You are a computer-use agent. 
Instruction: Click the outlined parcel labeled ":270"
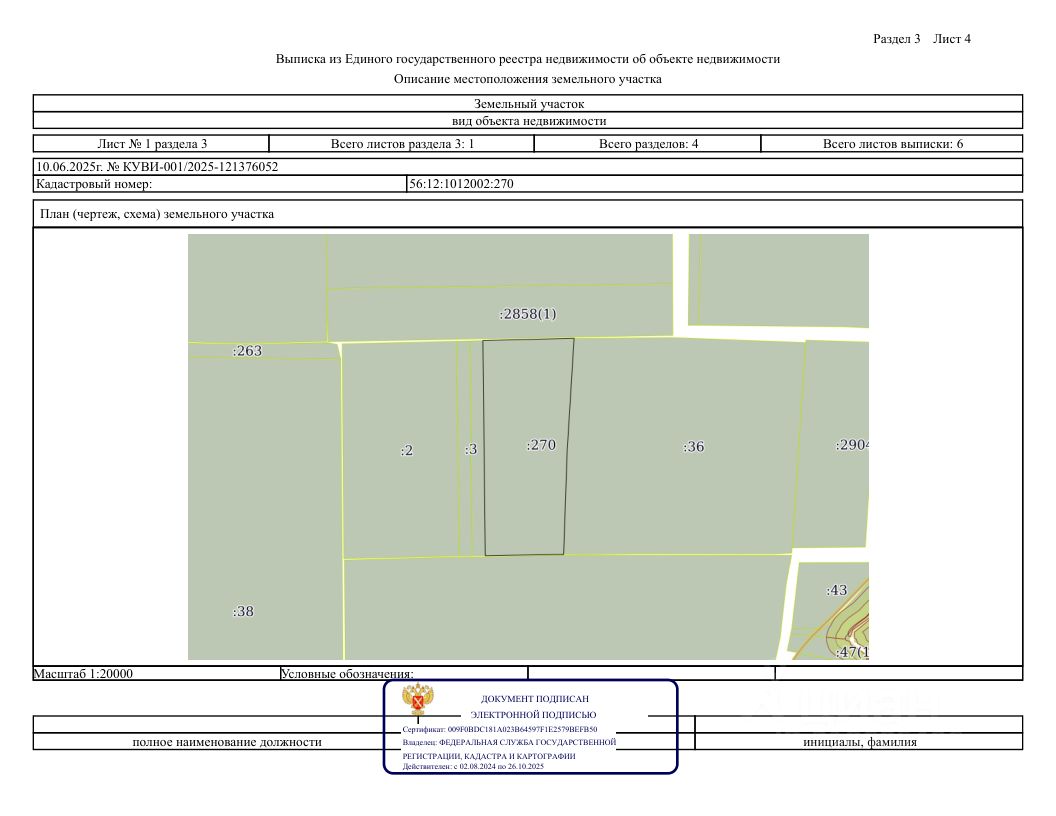[527, 446]
